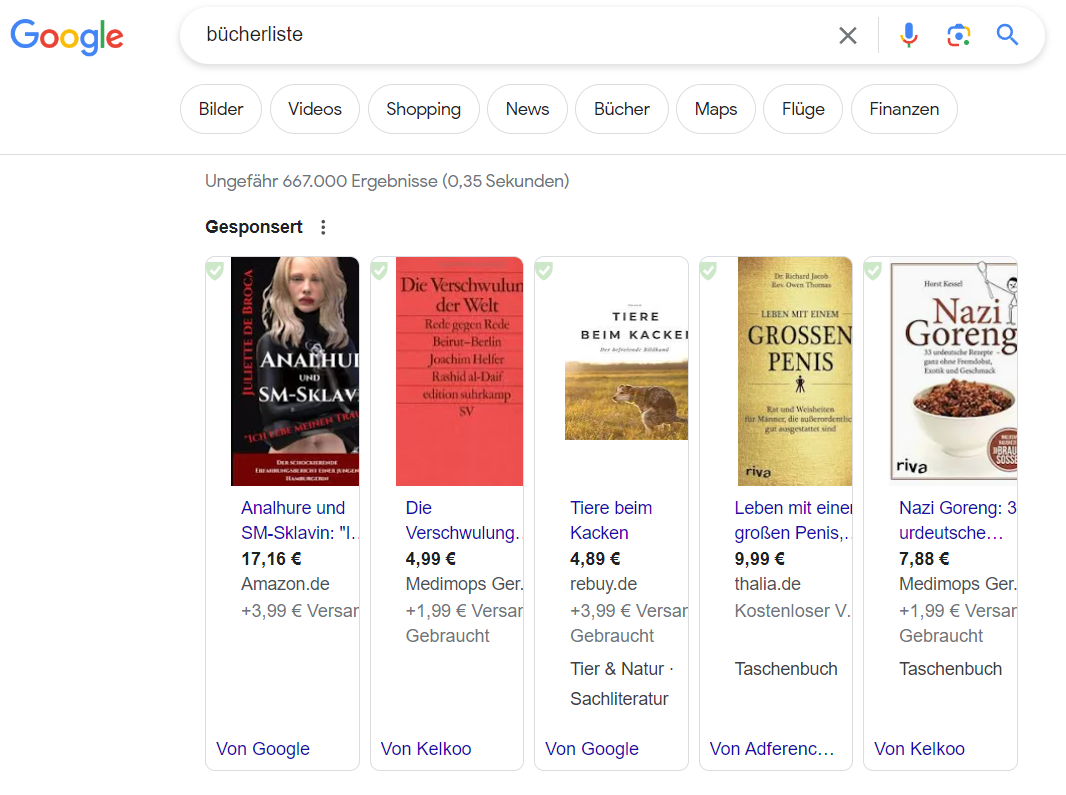This screenshot has width=1066, height=795.
Task: Clear the search box with the X icon
Action: pos(847,36)
